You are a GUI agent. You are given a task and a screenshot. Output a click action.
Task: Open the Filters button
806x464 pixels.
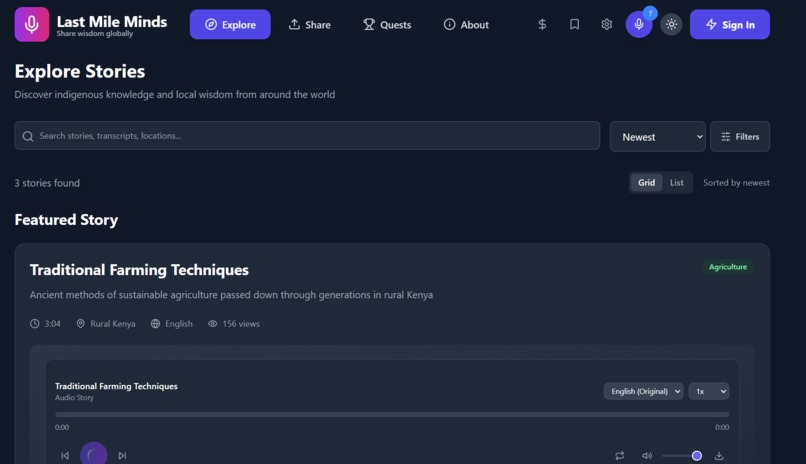740,137
